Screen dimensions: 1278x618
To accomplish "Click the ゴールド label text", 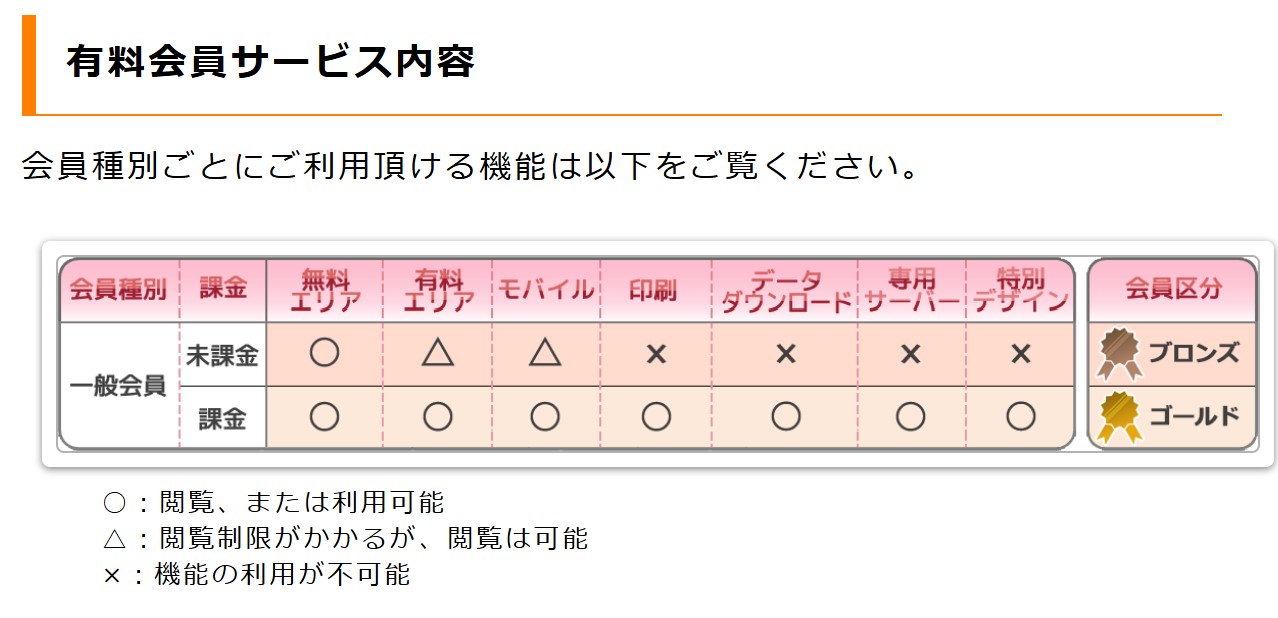I will pyautogui.click(x=1194, y=416).
